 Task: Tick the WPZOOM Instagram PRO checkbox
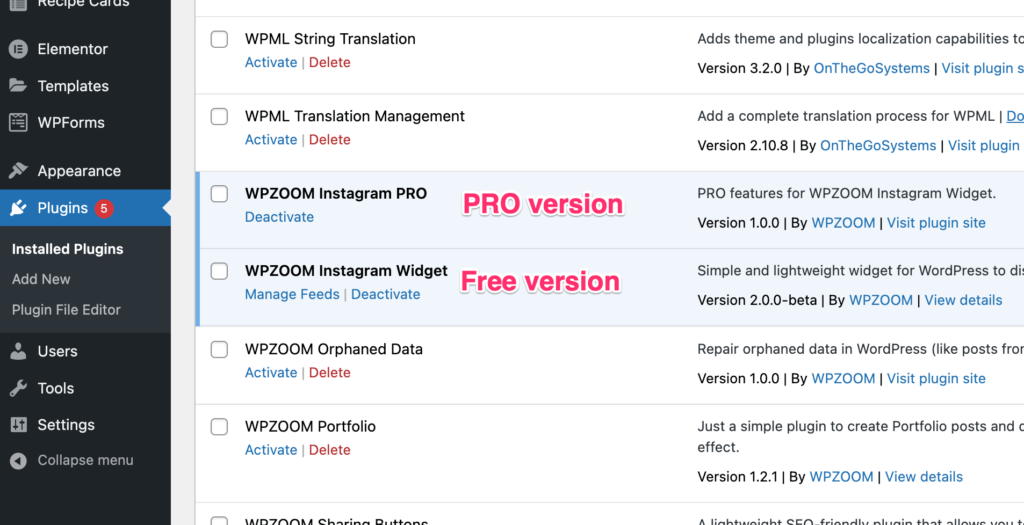pos(219,194)
